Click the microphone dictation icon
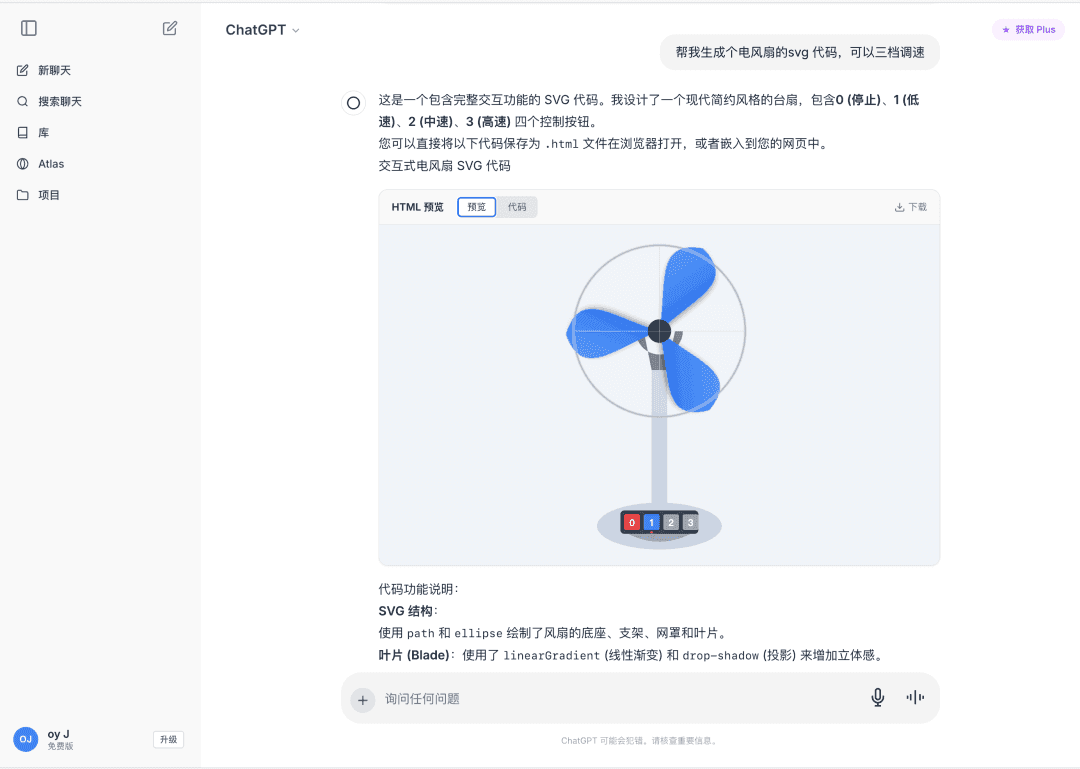This screenshot has width=1080, height=769. (877, 698)
